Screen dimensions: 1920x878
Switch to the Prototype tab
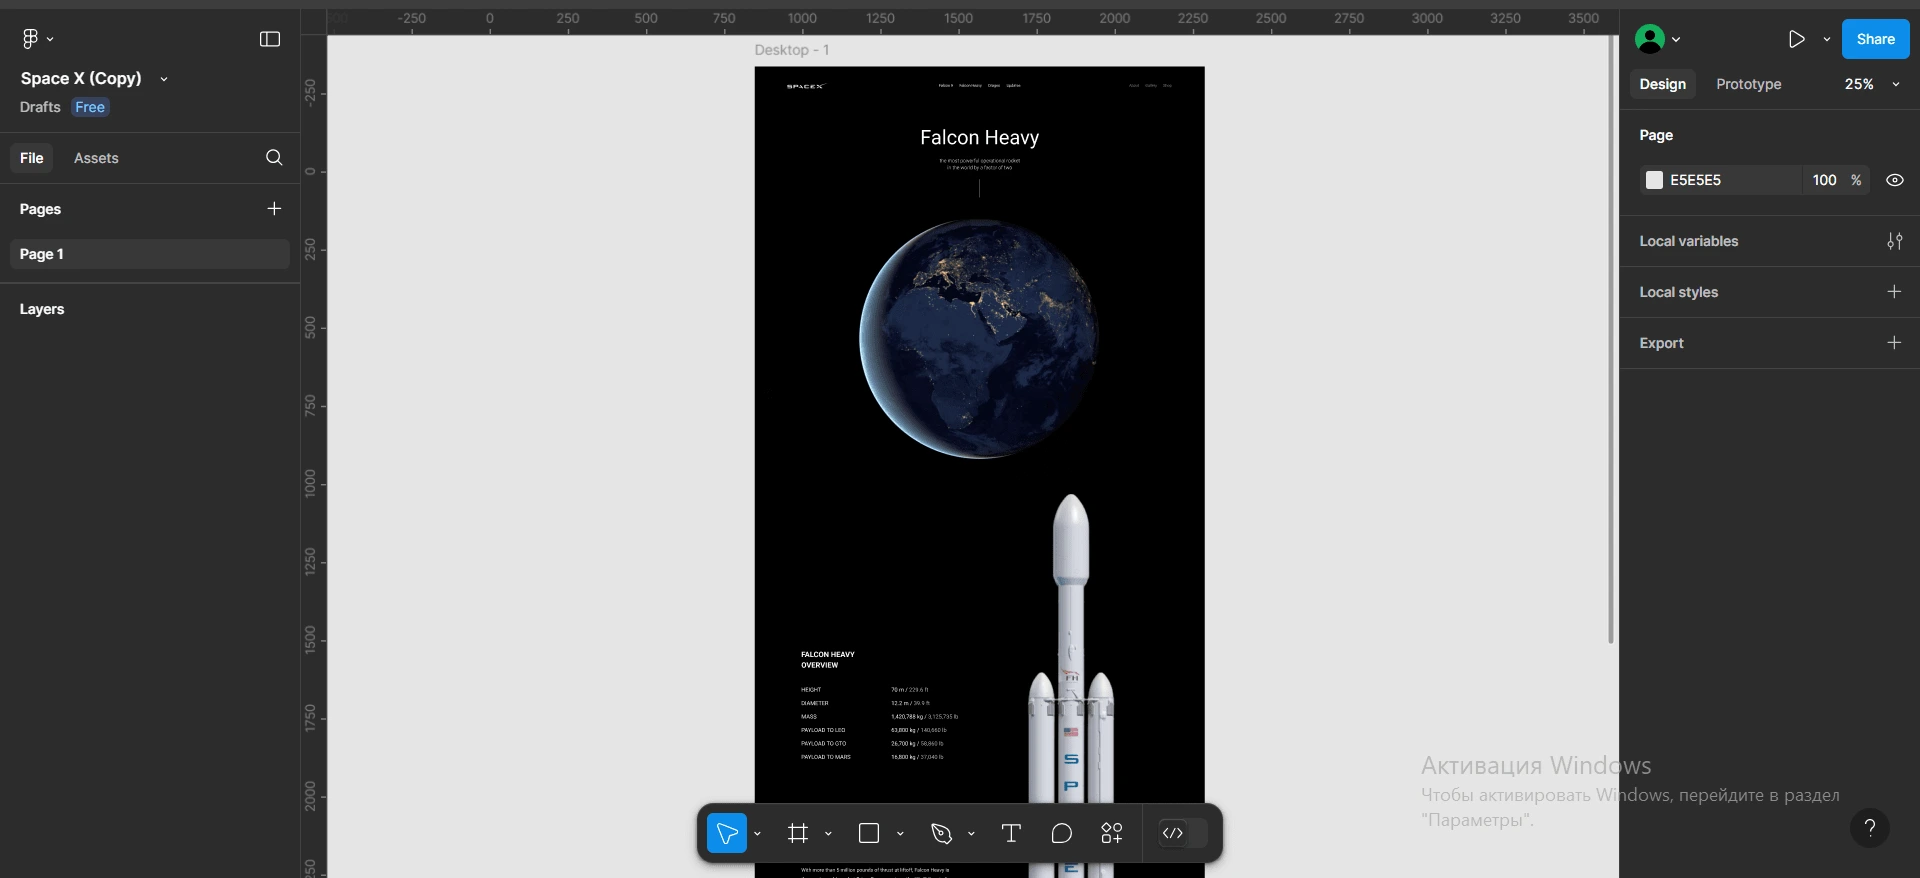pyautogui.click(x=1748, y=84)
